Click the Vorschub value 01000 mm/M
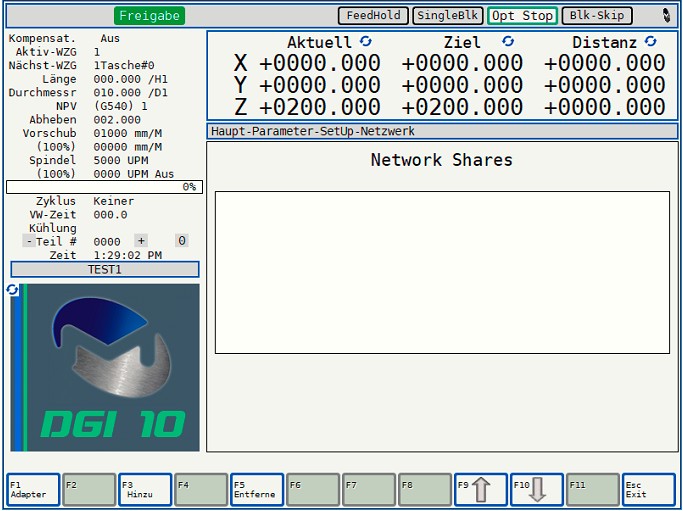 128,133
